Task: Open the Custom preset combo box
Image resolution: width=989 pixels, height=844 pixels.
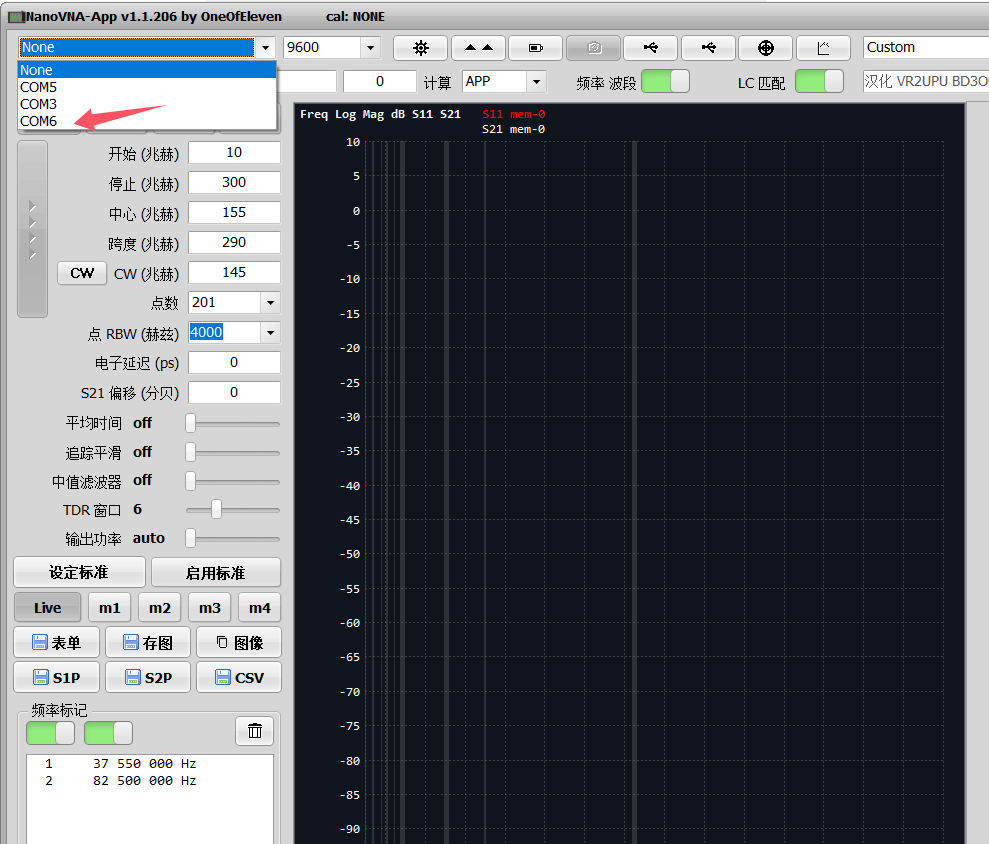Action: click(x=925, y=47)
